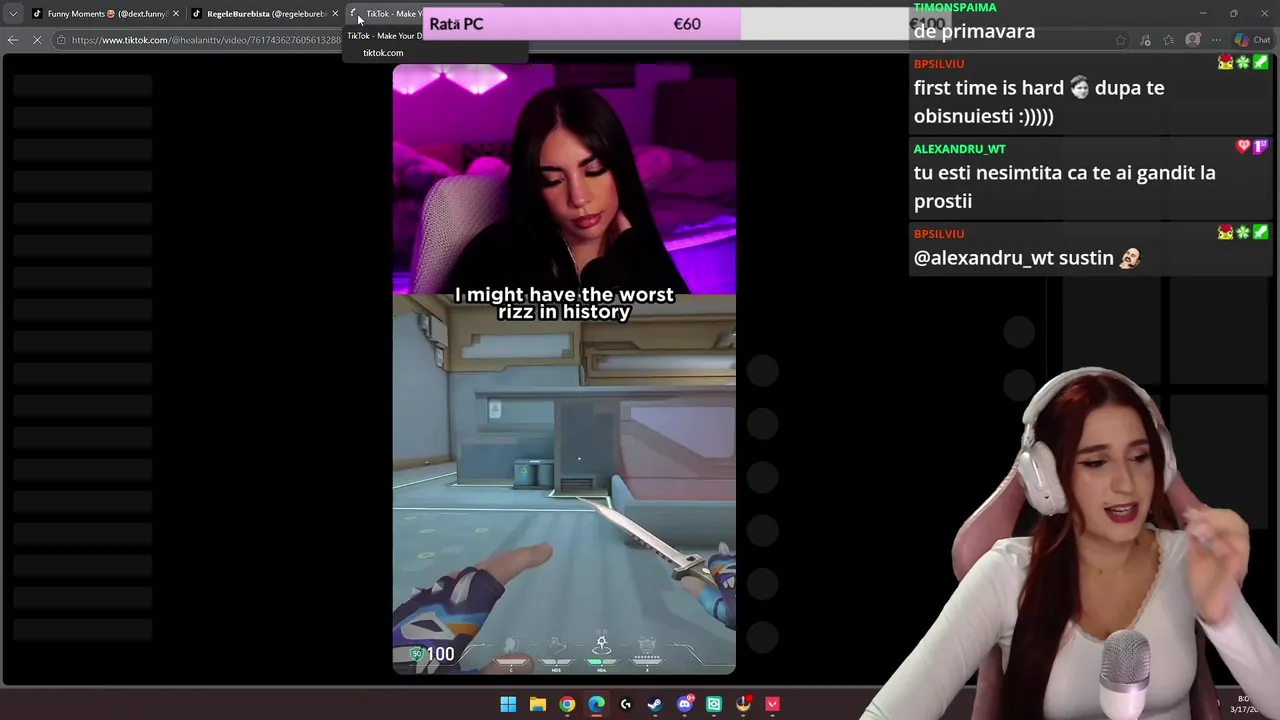Screen dimensions: 1280x720
Task: Open the Windows Start menu
Action: pos(508,704)
